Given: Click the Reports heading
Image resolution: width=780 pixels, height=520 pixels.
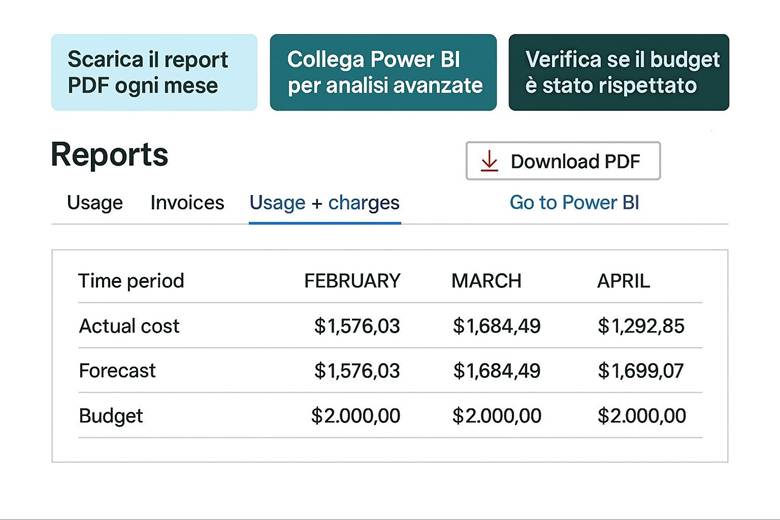Looking at the screenshot, I should [109, 155].
